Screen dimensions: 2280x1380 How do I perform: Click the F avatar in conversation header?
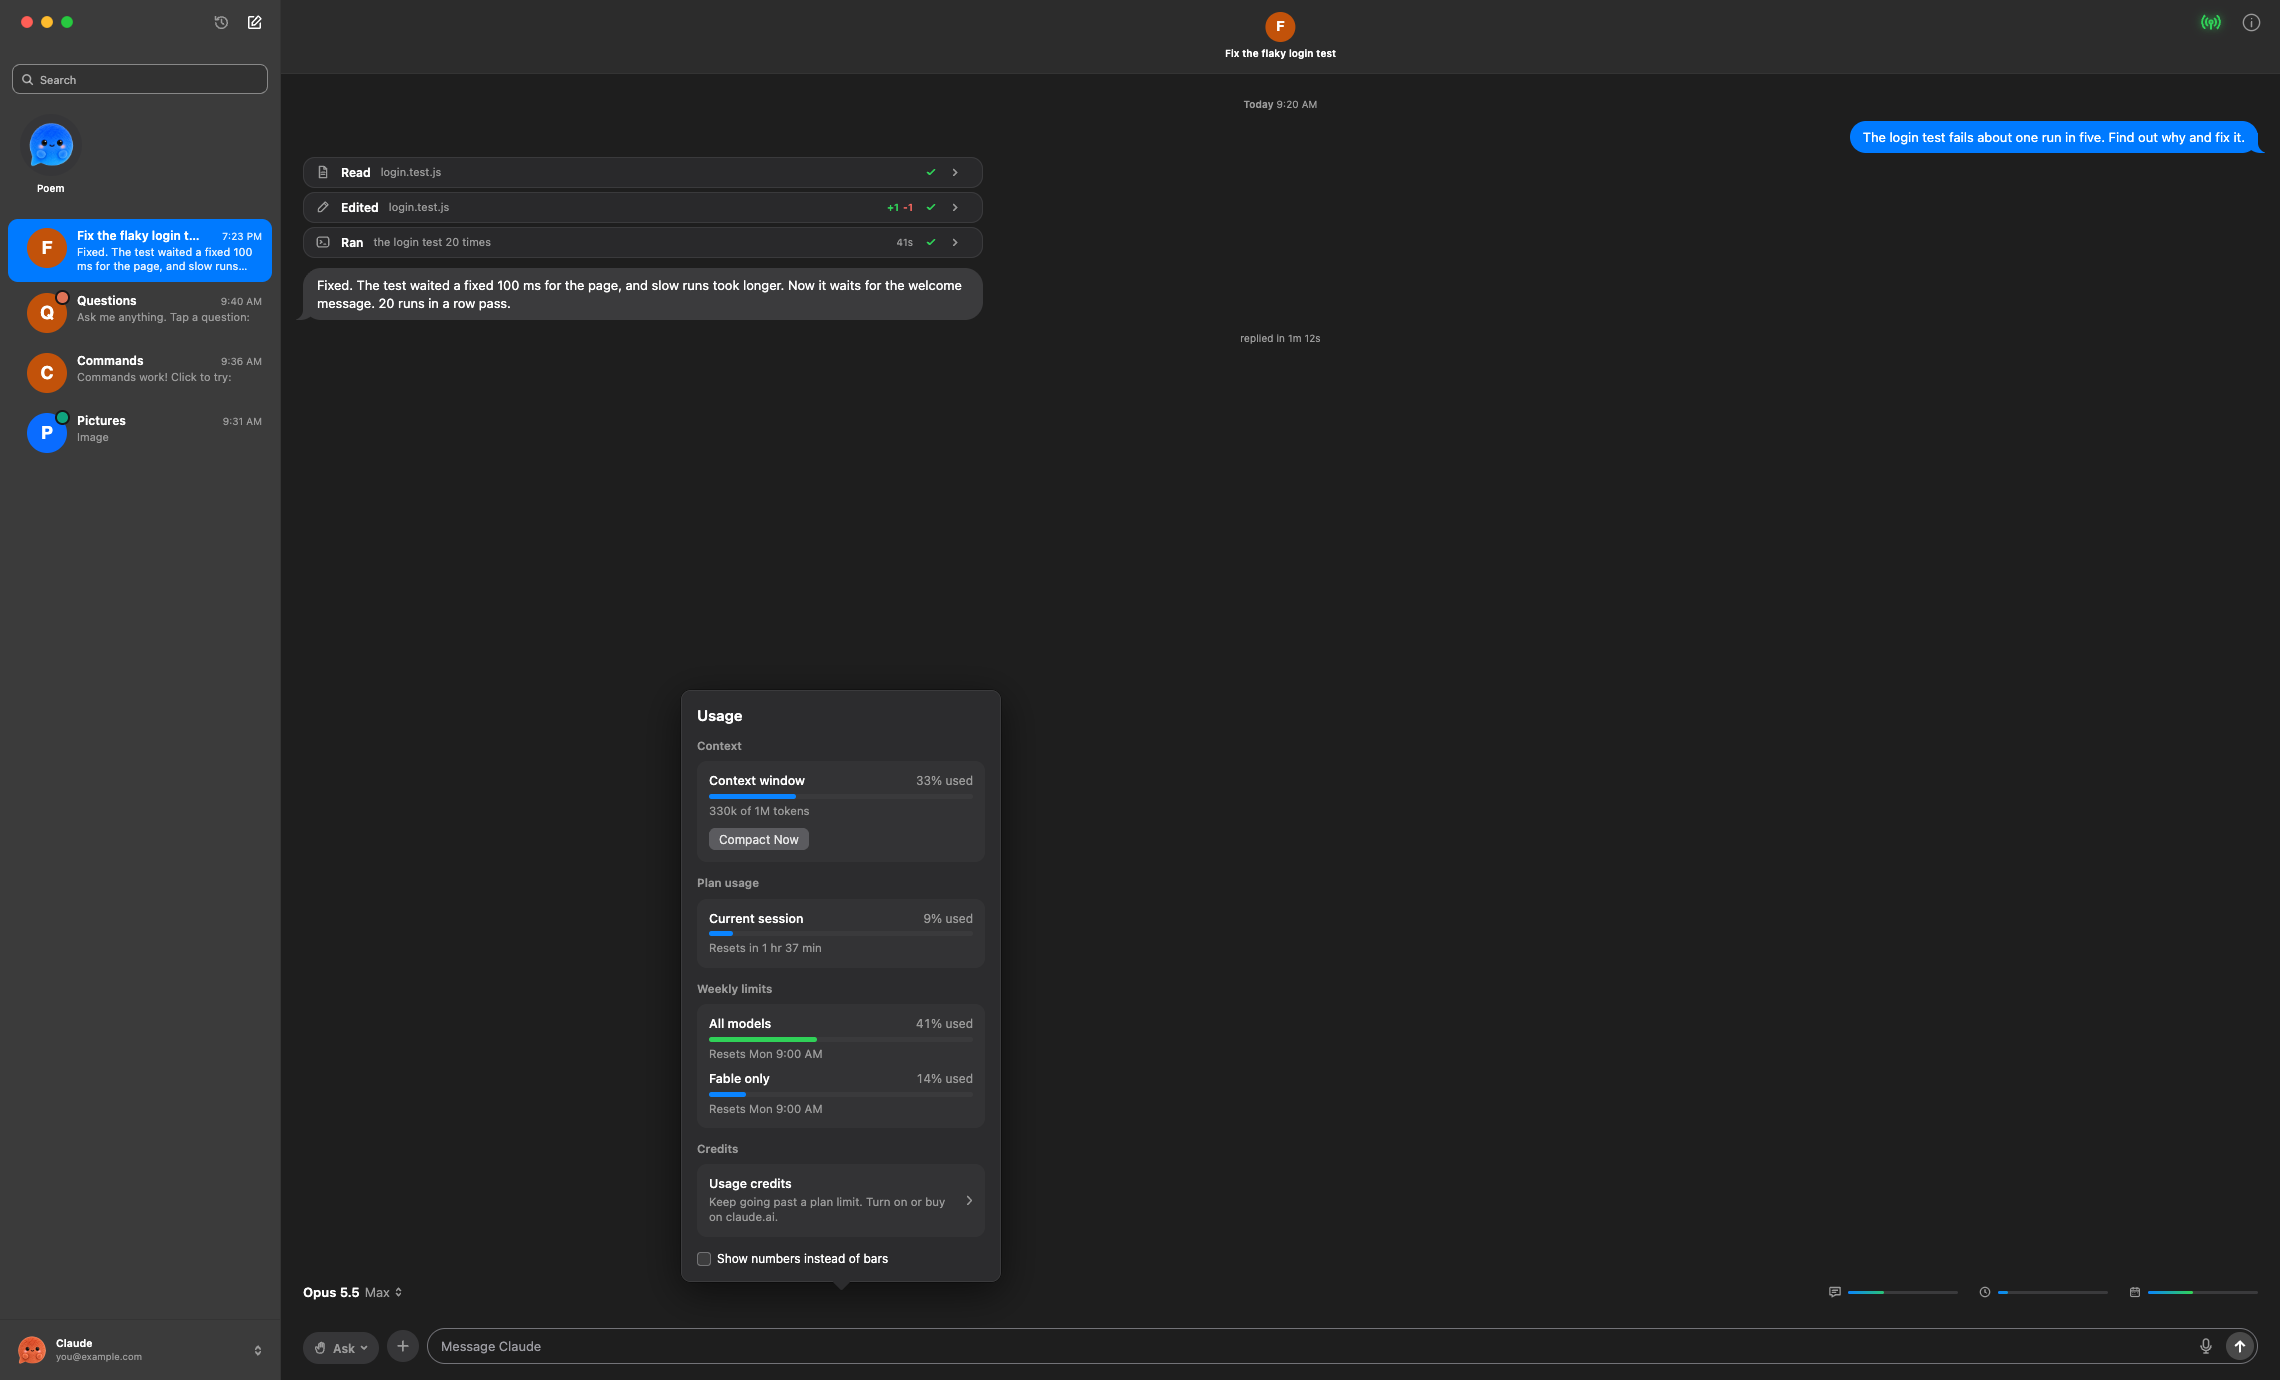point(1280,26)
